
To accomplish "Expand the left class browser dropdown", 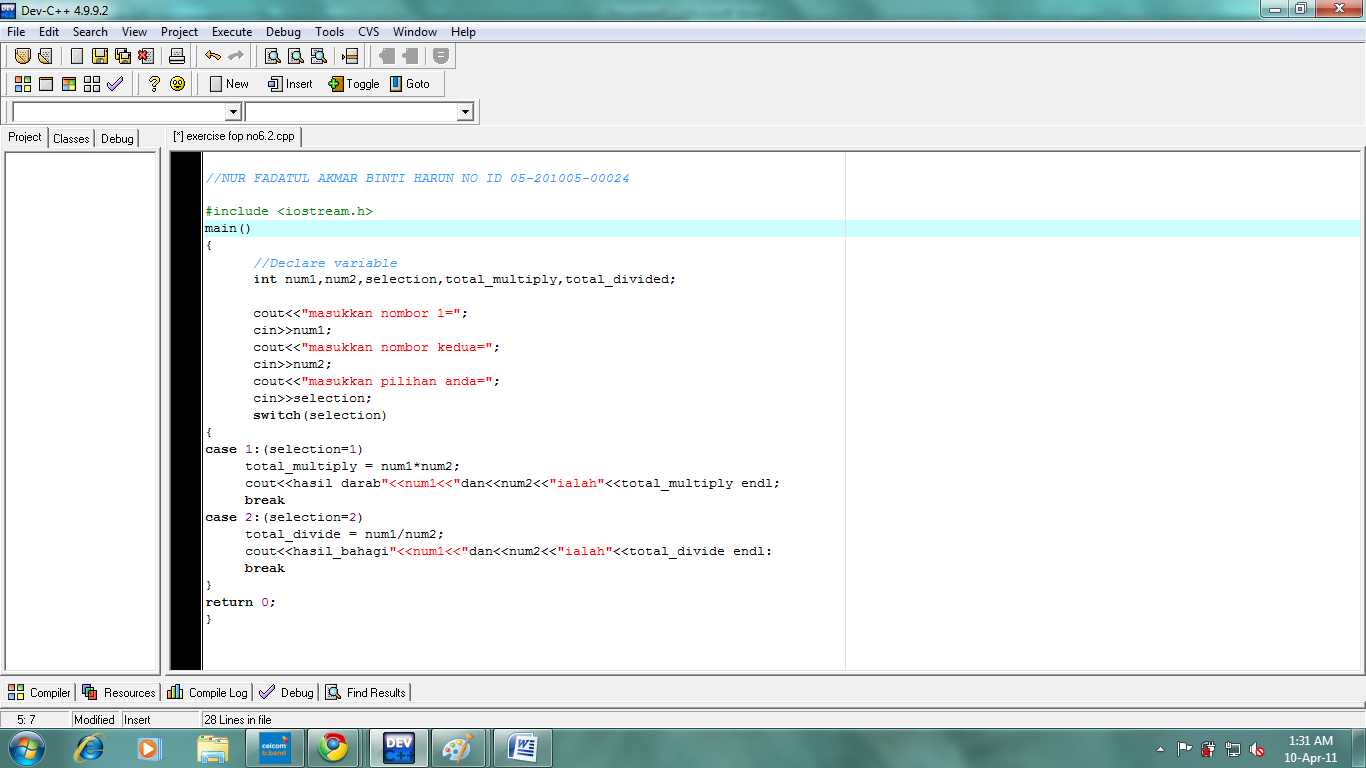I will pos(234,112).
